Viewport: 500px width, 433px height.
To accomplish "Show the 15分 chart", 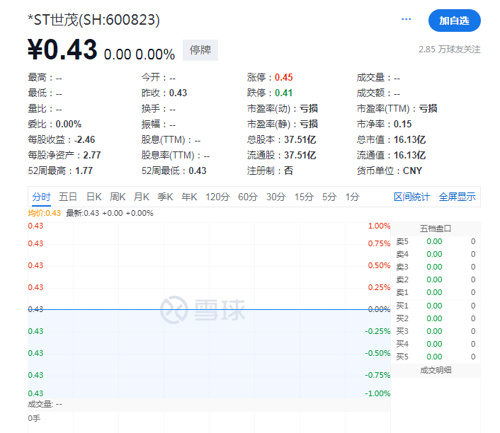I will 304,197.
